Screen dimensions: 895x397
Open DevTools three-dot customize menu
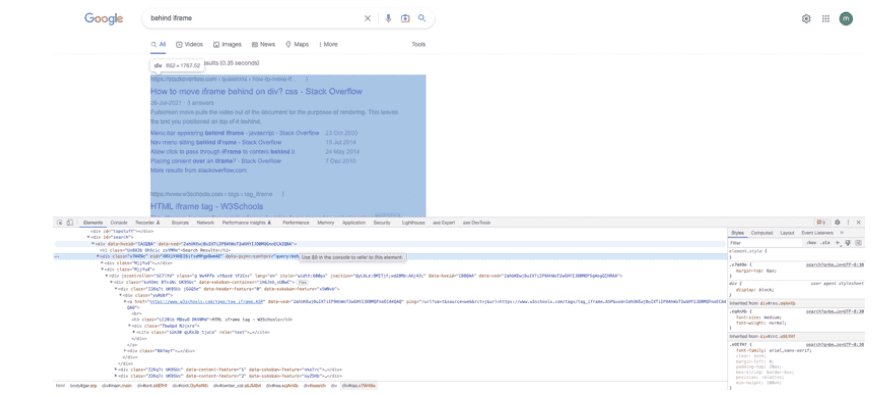(848, 222)
